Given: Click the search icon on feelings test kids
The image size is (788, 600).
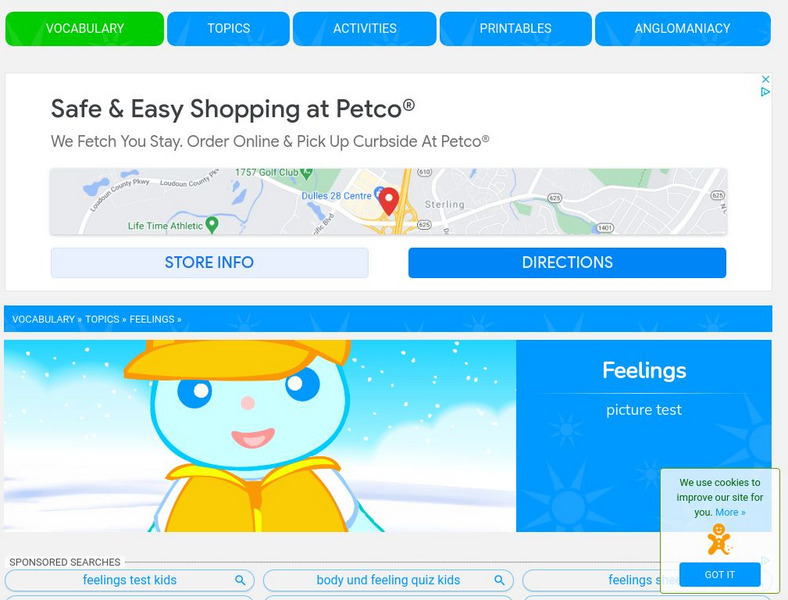Looking at the screenshot, I should click(240, 580).
